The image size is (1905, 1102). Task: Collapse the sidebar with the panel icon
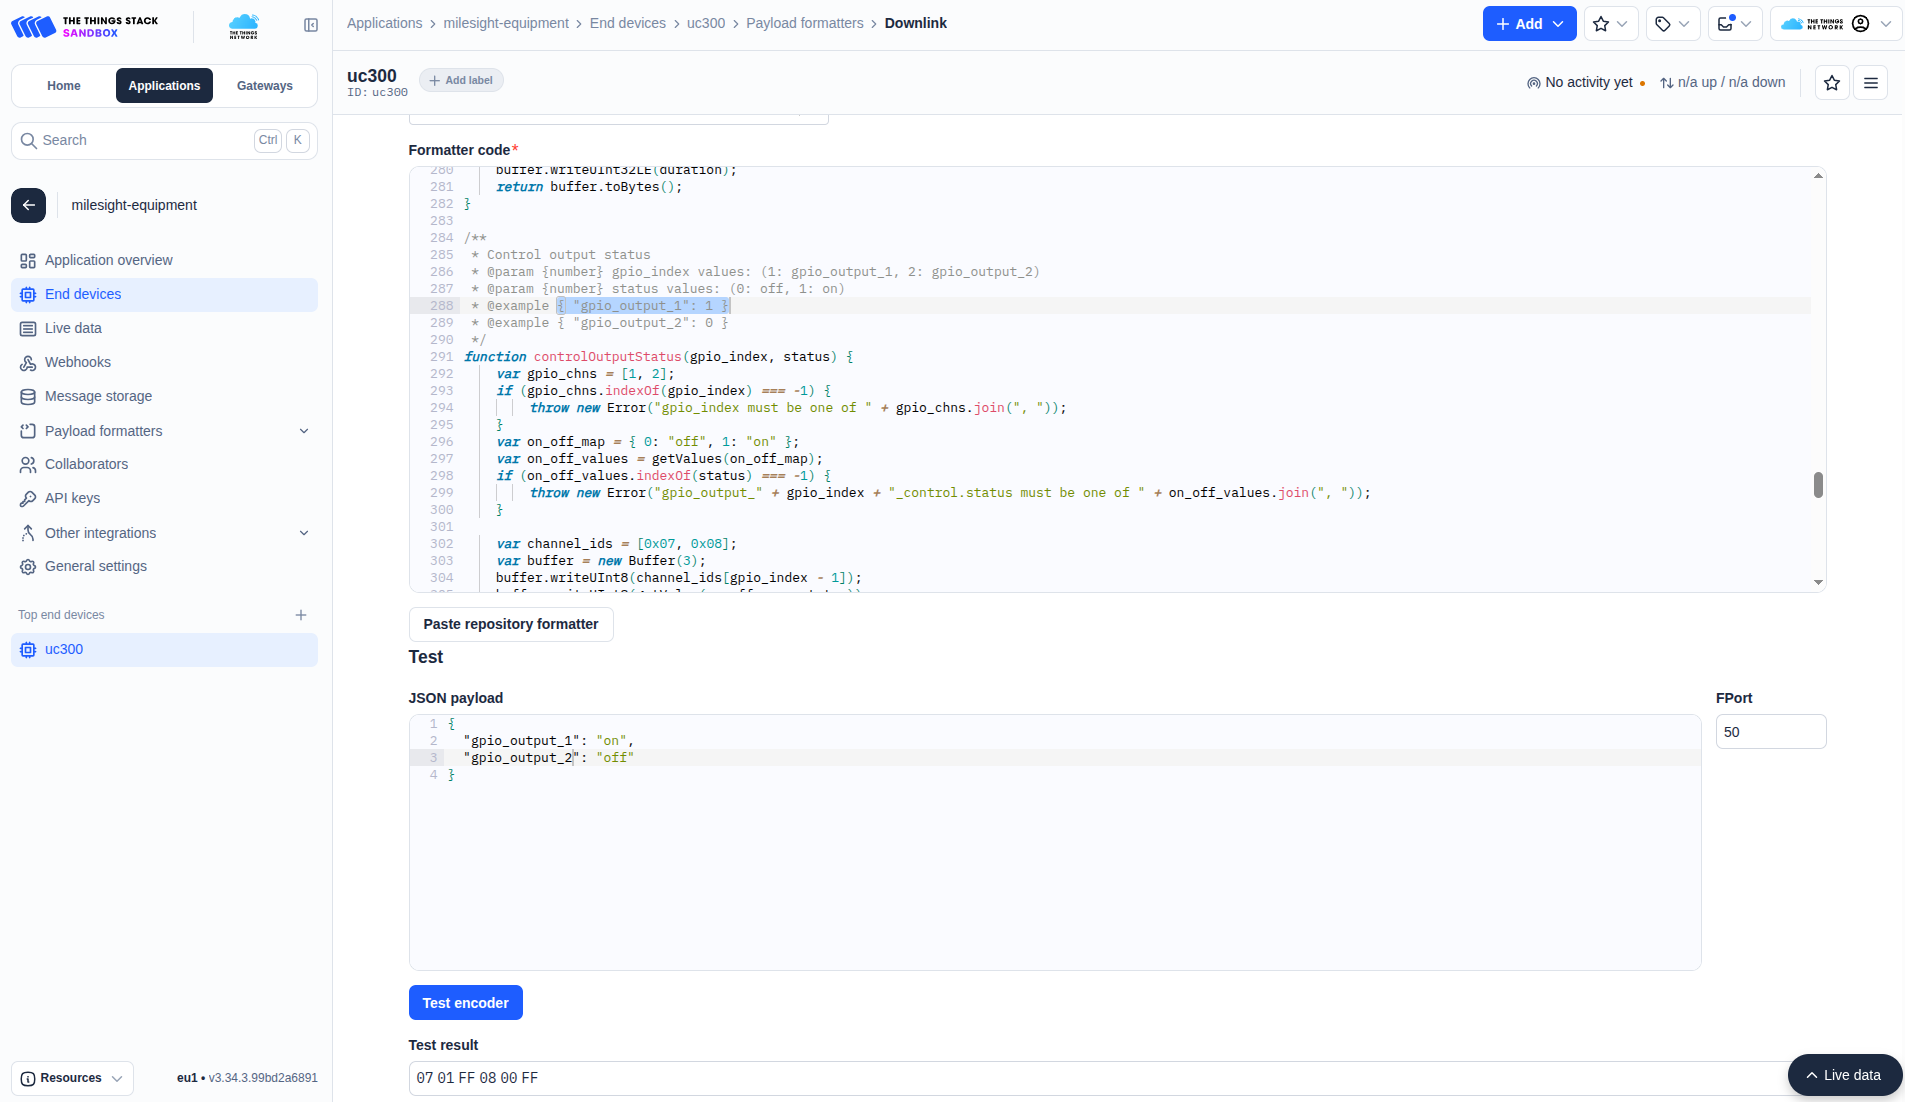[x=311, y=25]
